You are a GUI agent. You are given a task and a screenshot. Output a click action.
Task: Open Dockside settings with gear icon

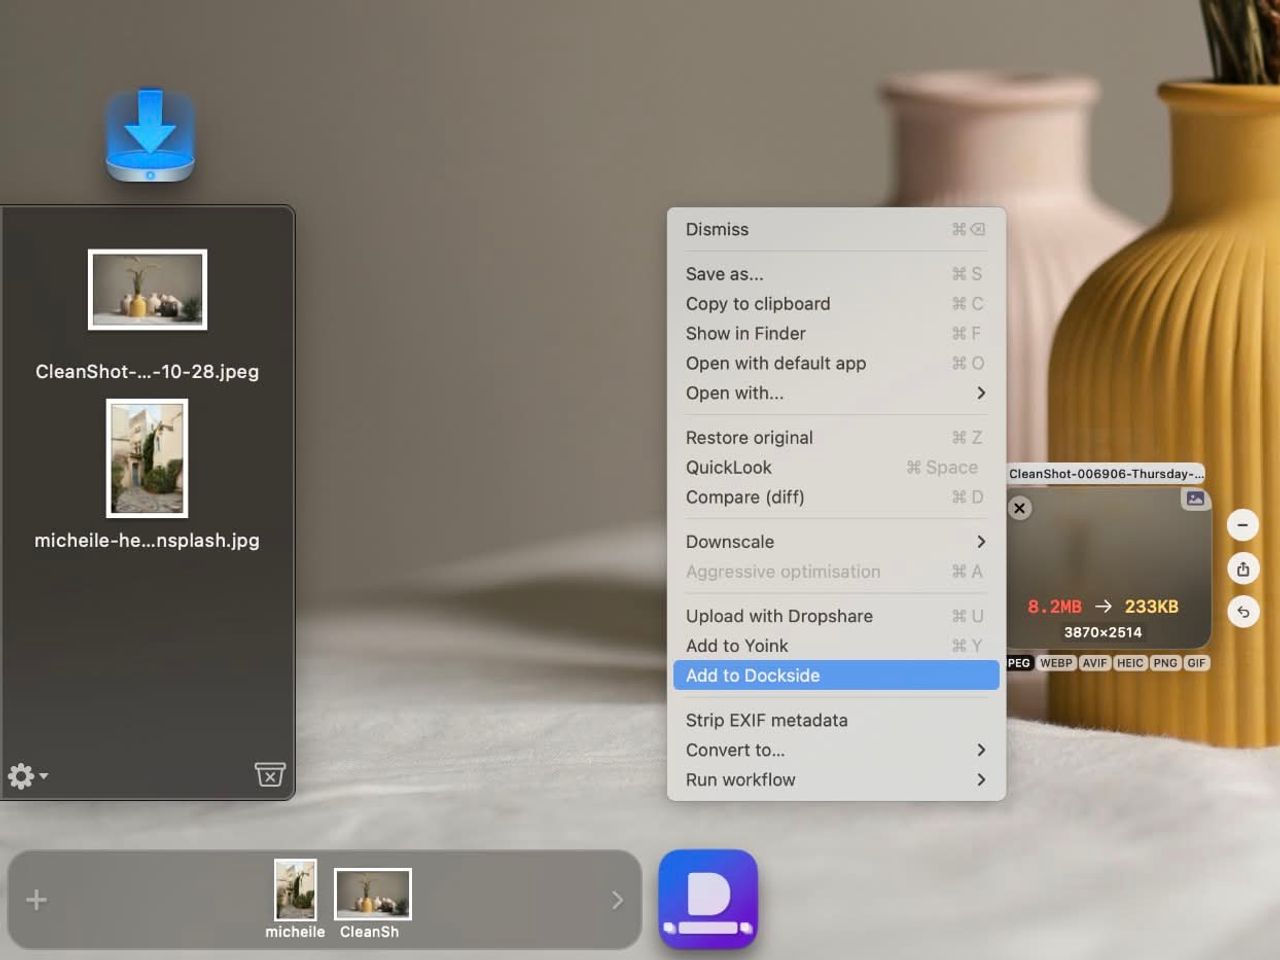click(x=20, y=775)
